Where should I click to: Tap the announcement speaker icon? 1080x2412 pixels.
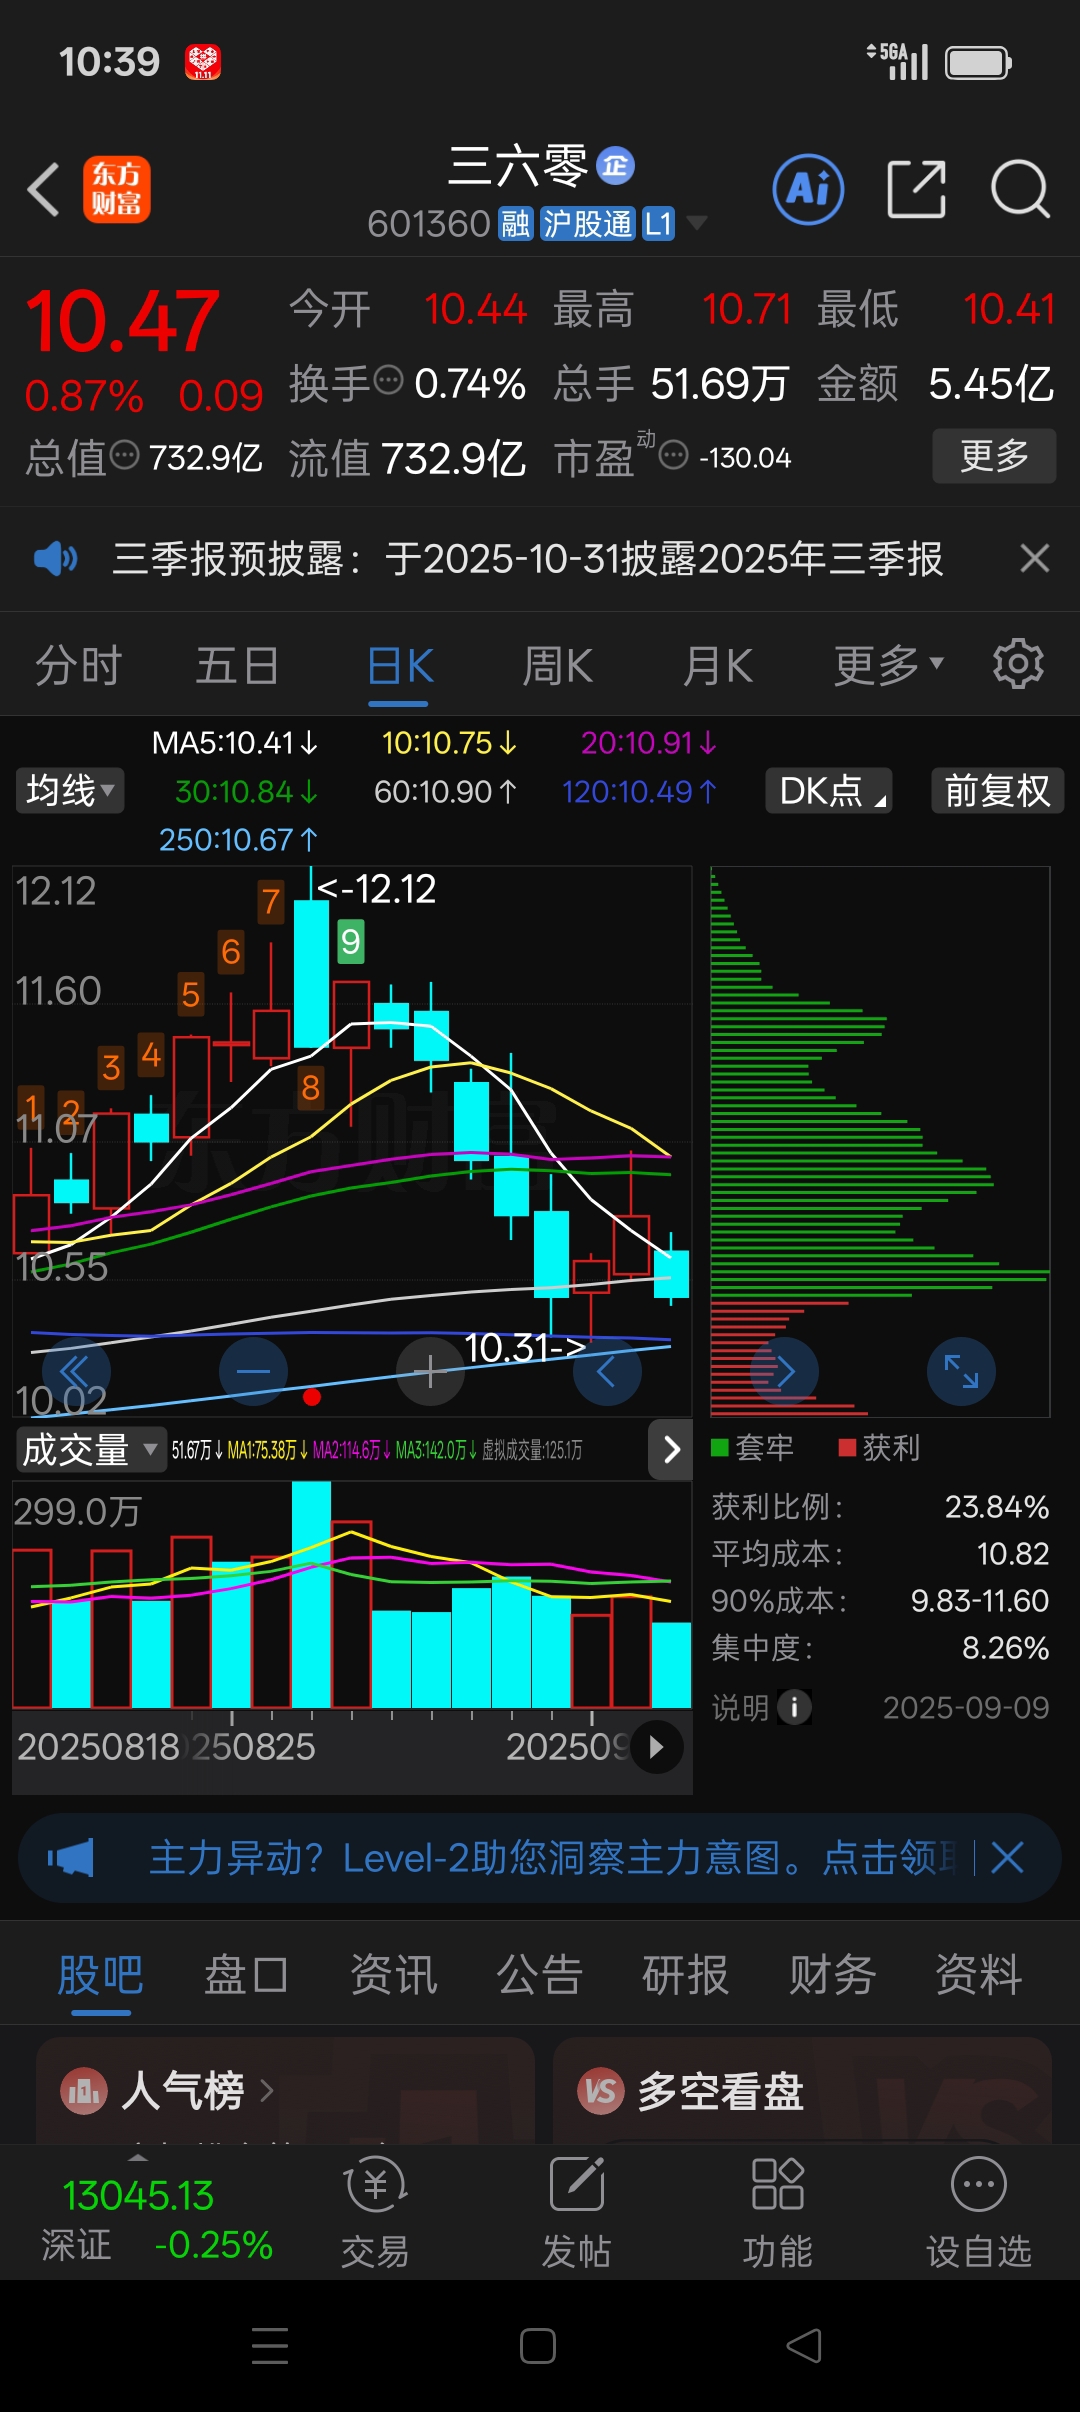coord(55,558)
